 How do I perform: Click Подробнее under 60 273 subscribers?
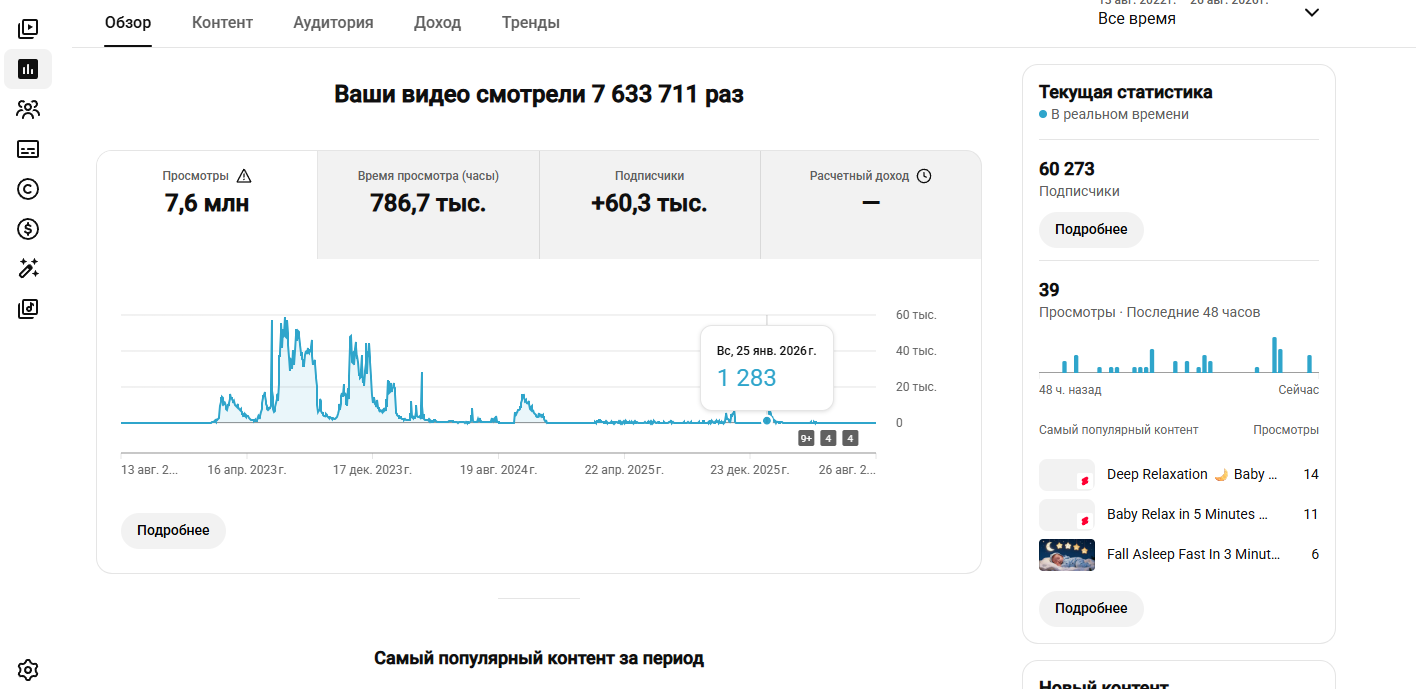pyautogui.click(x=1091, y=229)
